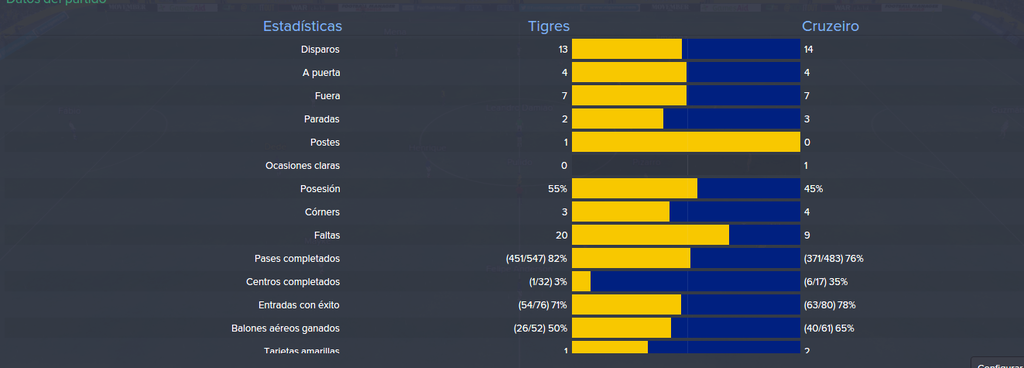Click the A puerta stat label
Image resolution: width=1024 pixels, height=368 pixels.
click(321, 73)
